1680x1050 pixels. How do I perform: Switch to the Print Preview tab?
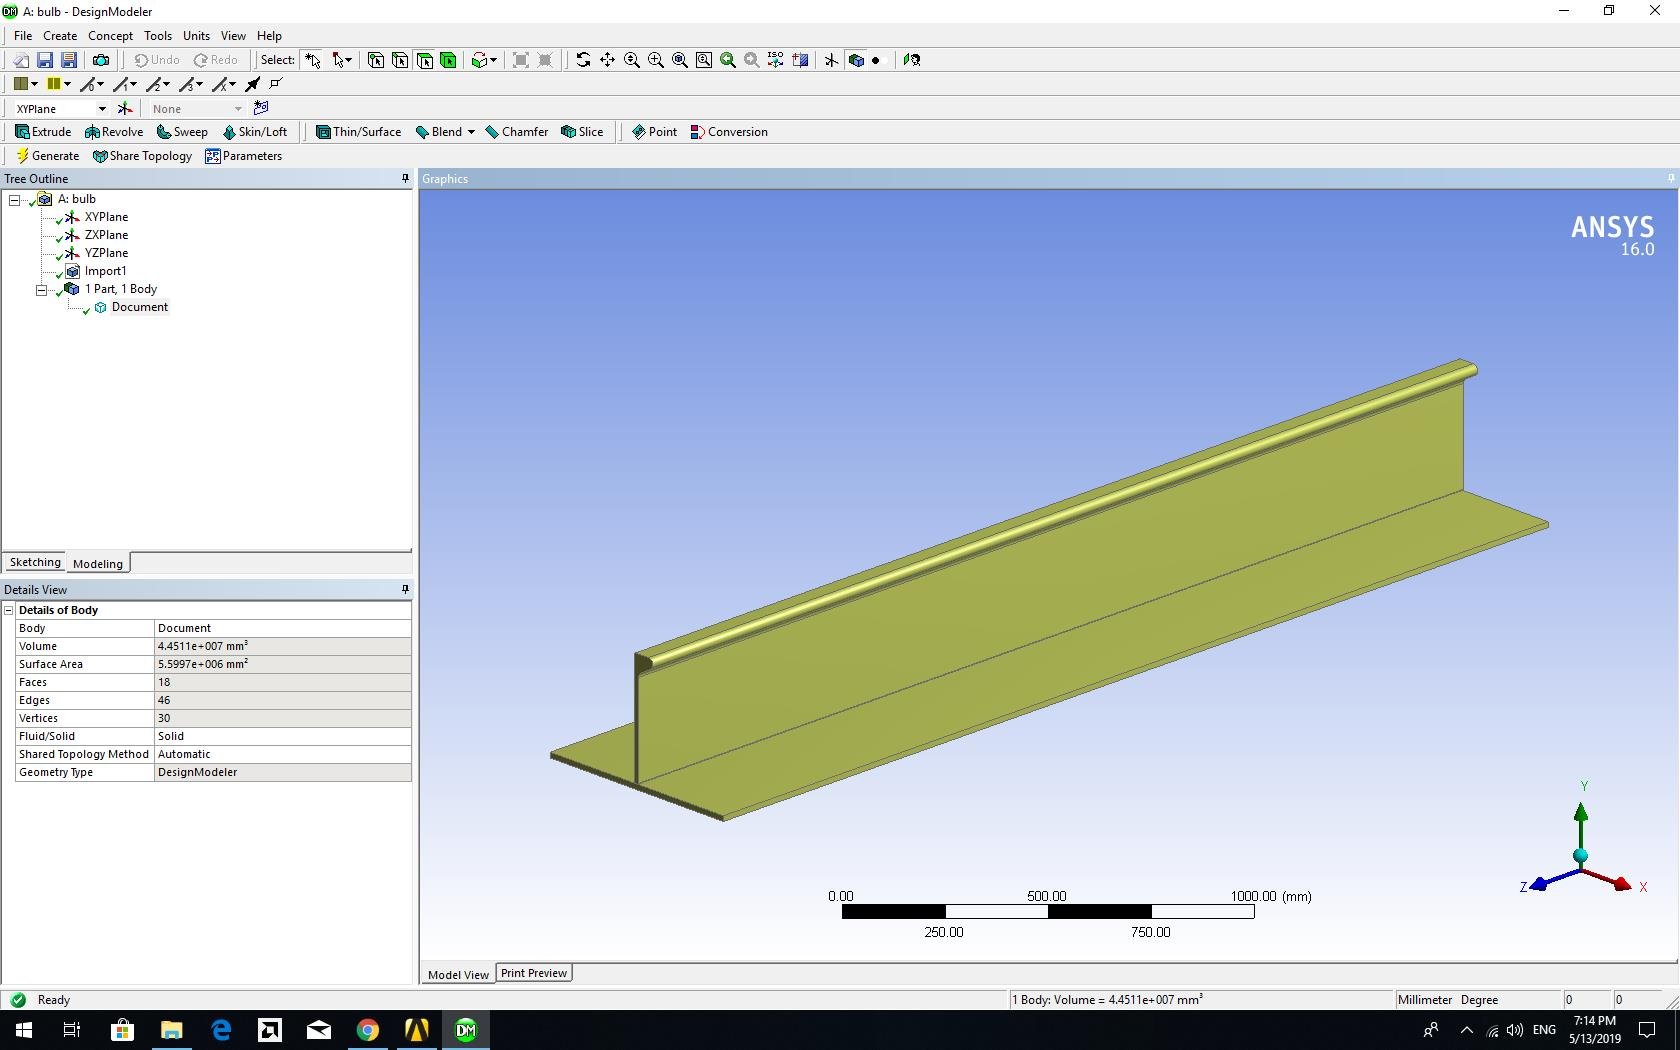click(x=534, y=973)
